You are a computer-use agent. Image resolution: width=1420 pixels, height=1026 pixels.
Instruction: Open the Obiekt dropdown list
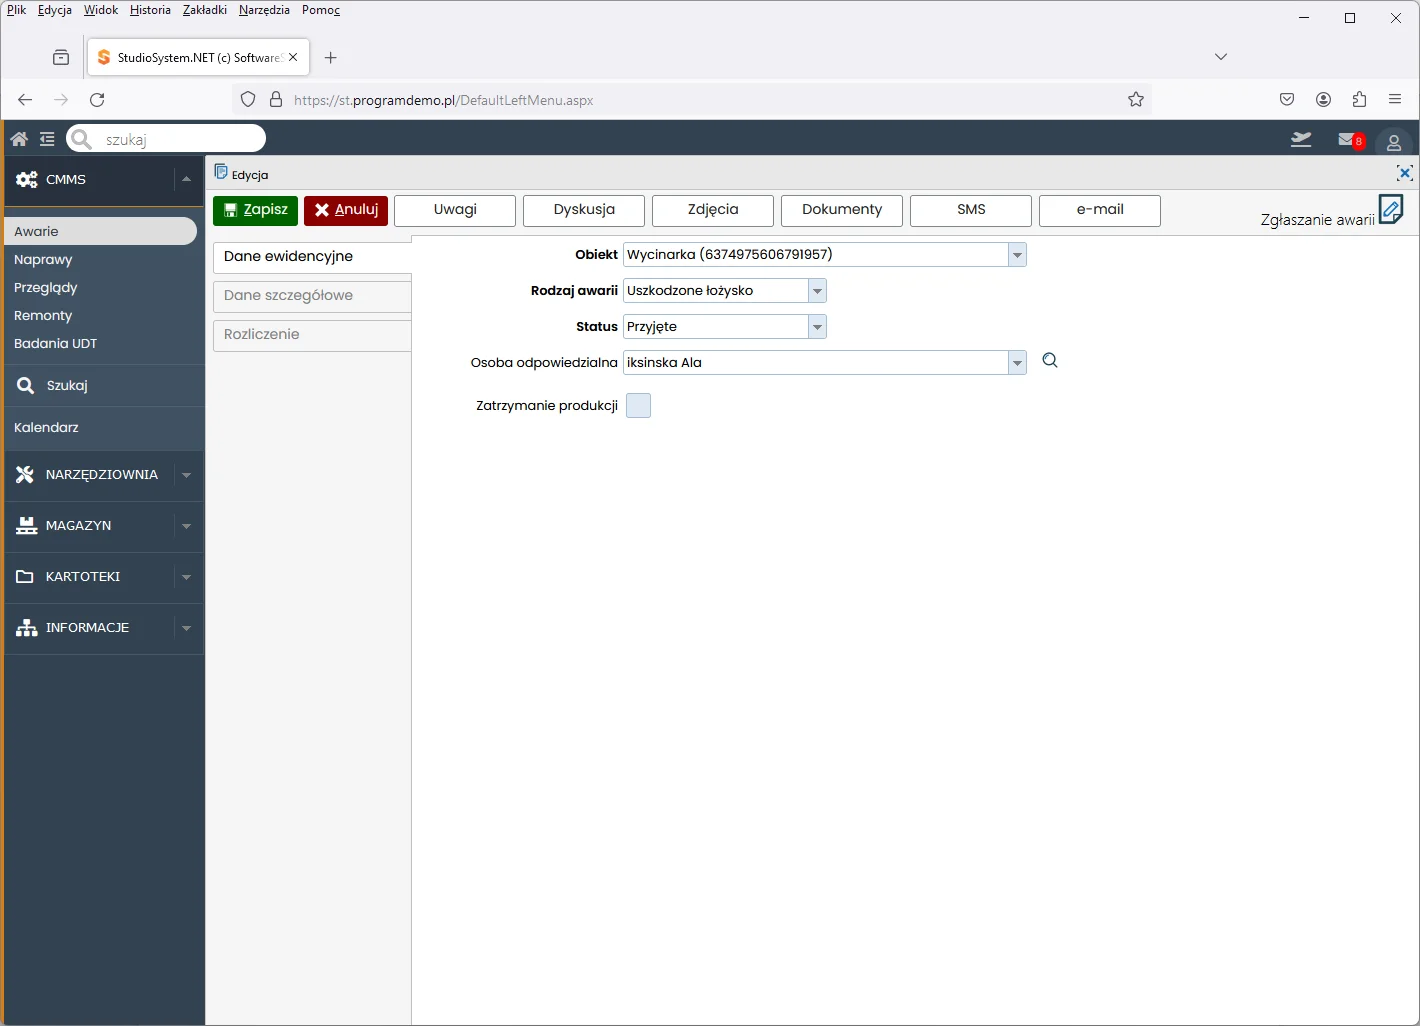click(x=1017, y=255)
